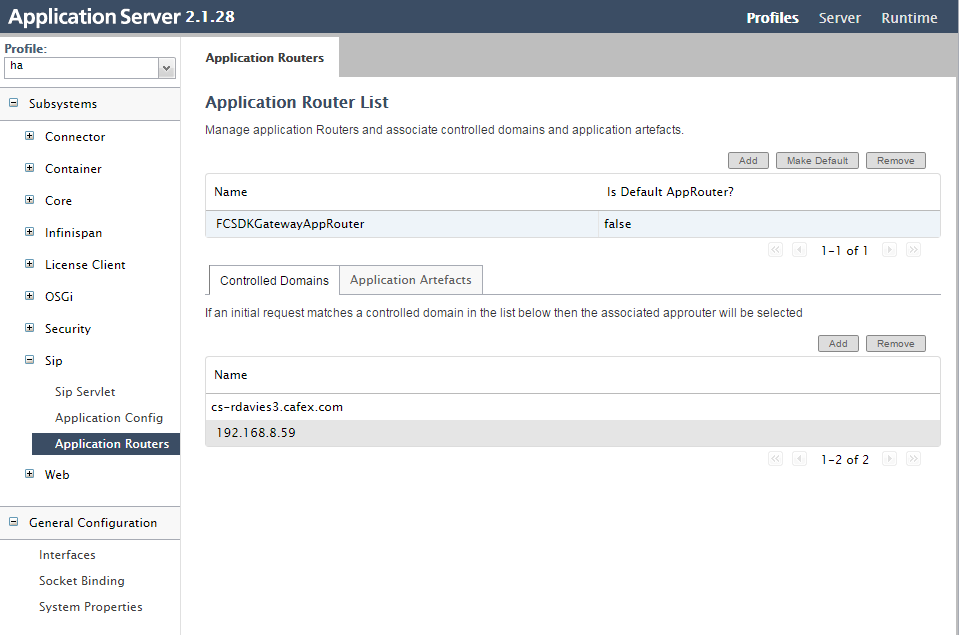Go to last page of Application Router list
The height and width of the screenshot is (635, 959).
click(x=913, y=250)
